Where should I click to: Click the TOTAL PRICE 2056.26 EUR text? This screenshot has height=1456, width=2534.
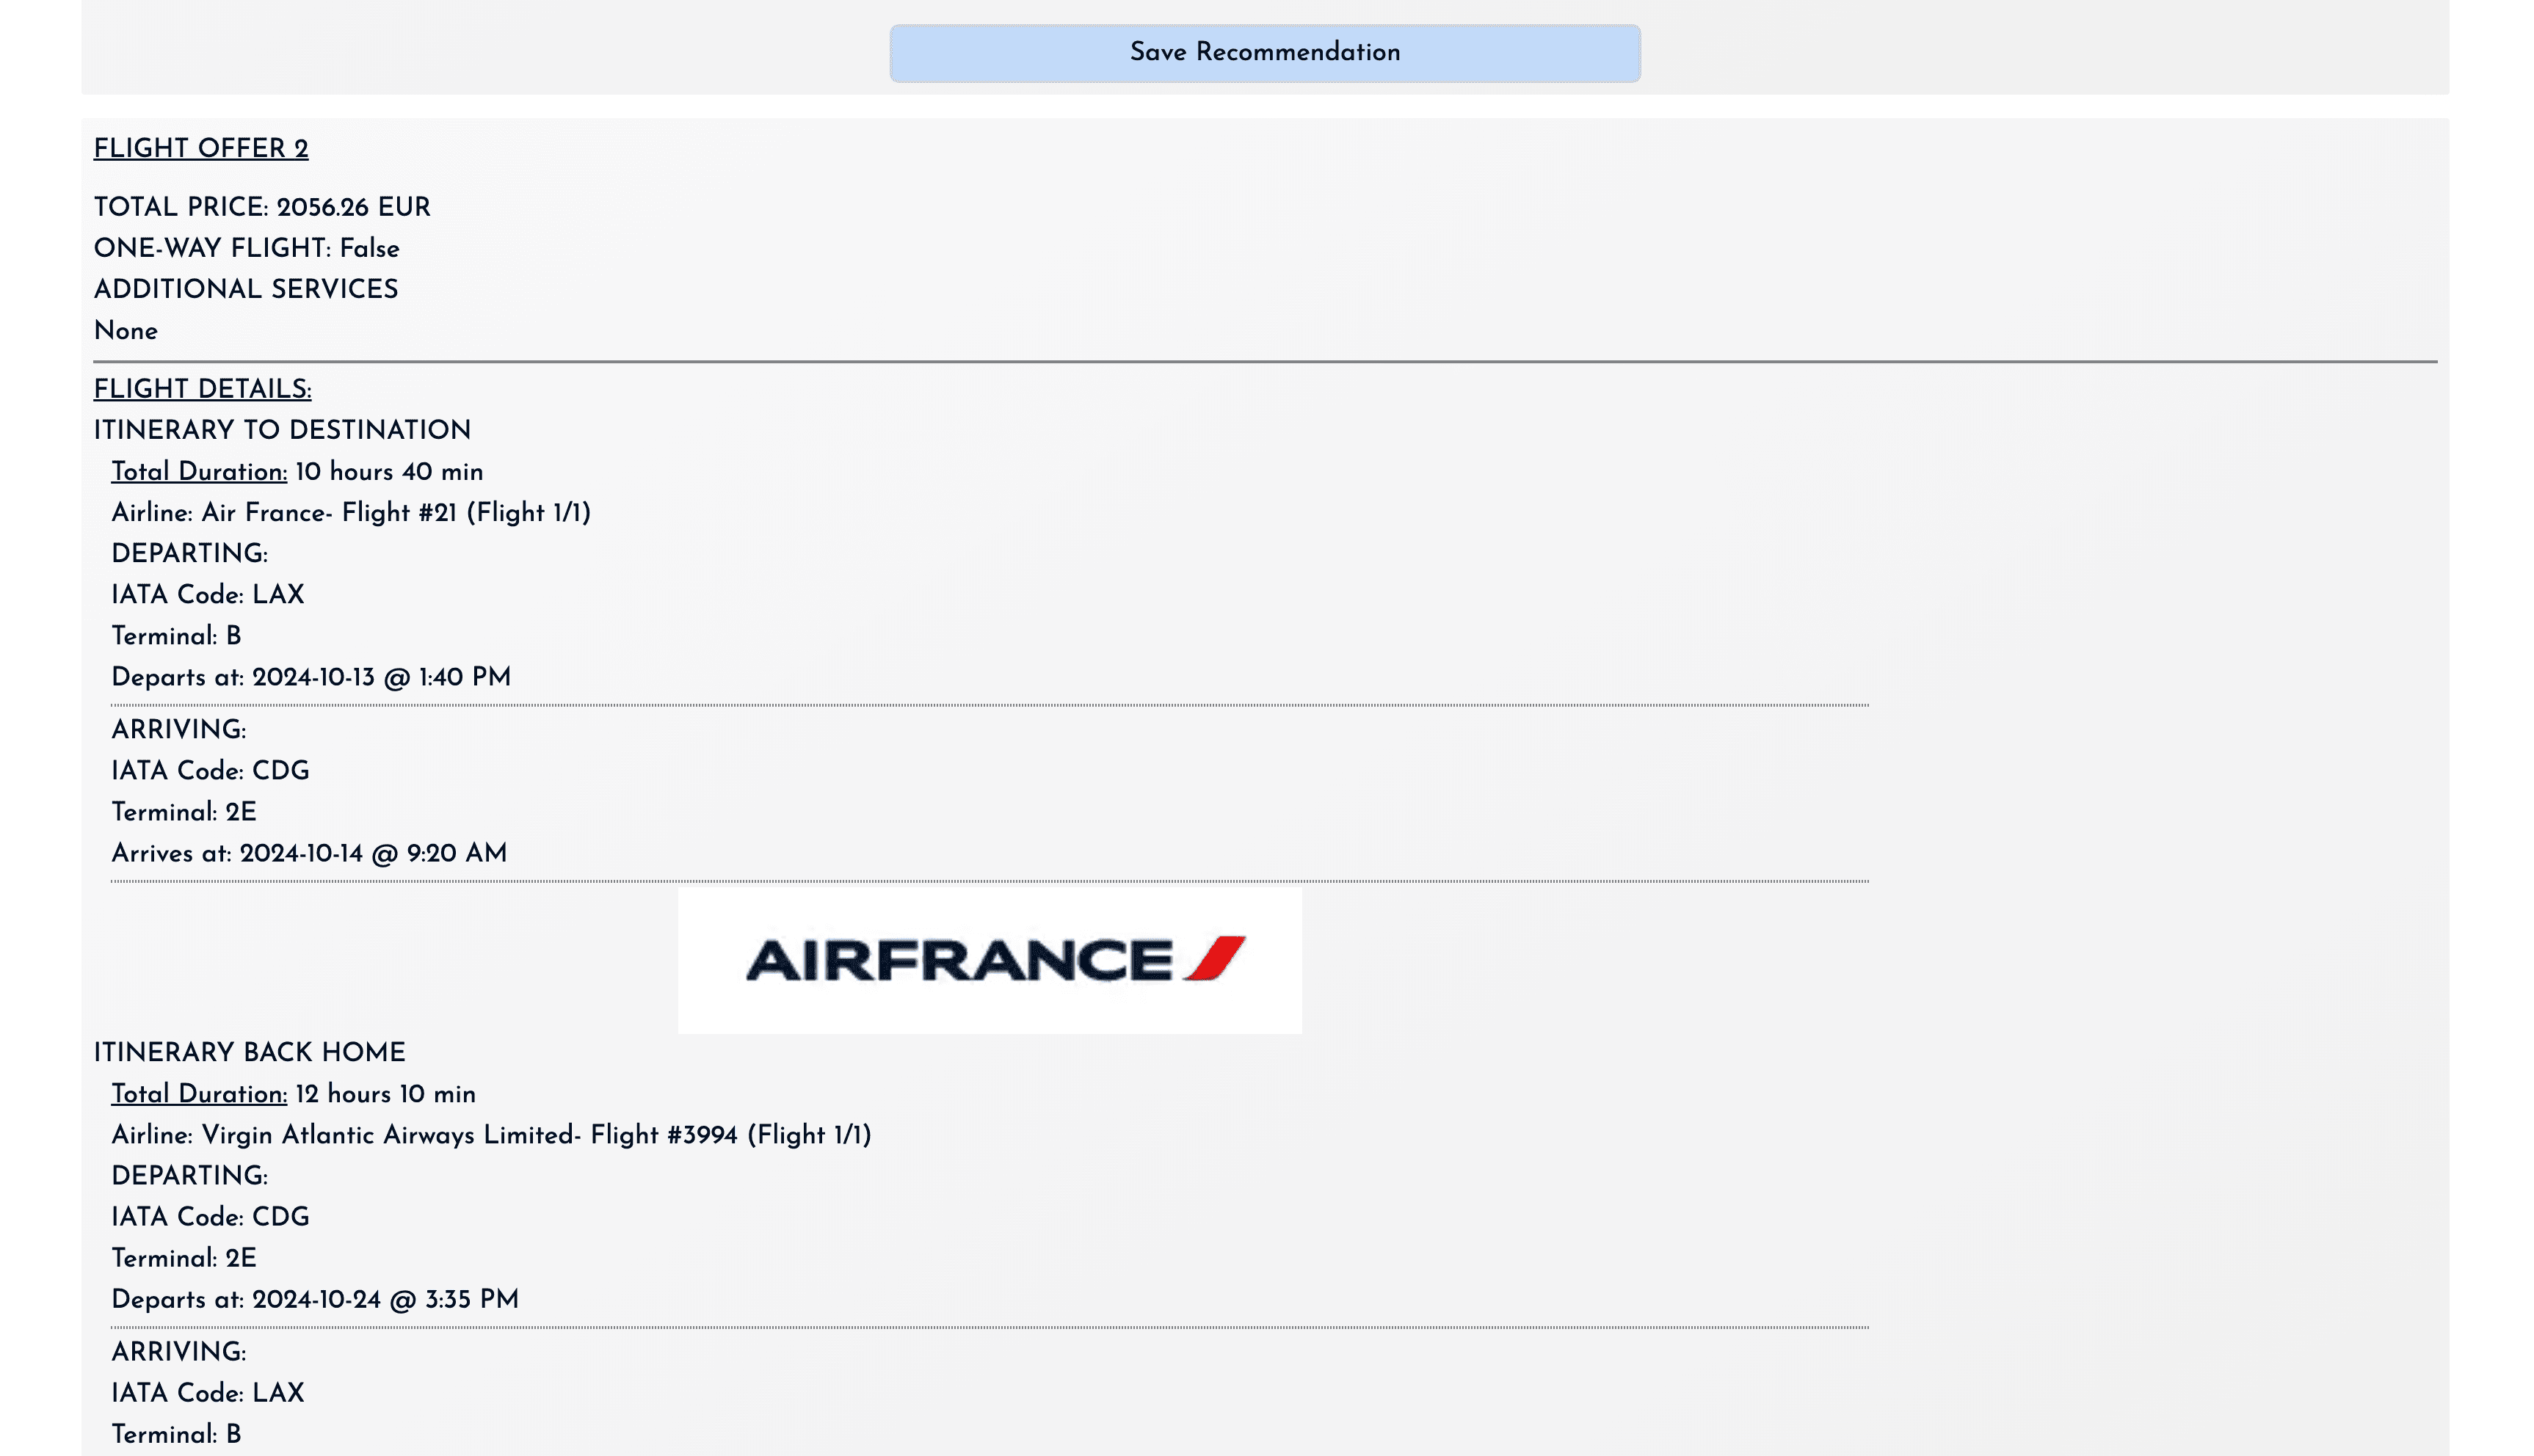[x=262, y=208]
